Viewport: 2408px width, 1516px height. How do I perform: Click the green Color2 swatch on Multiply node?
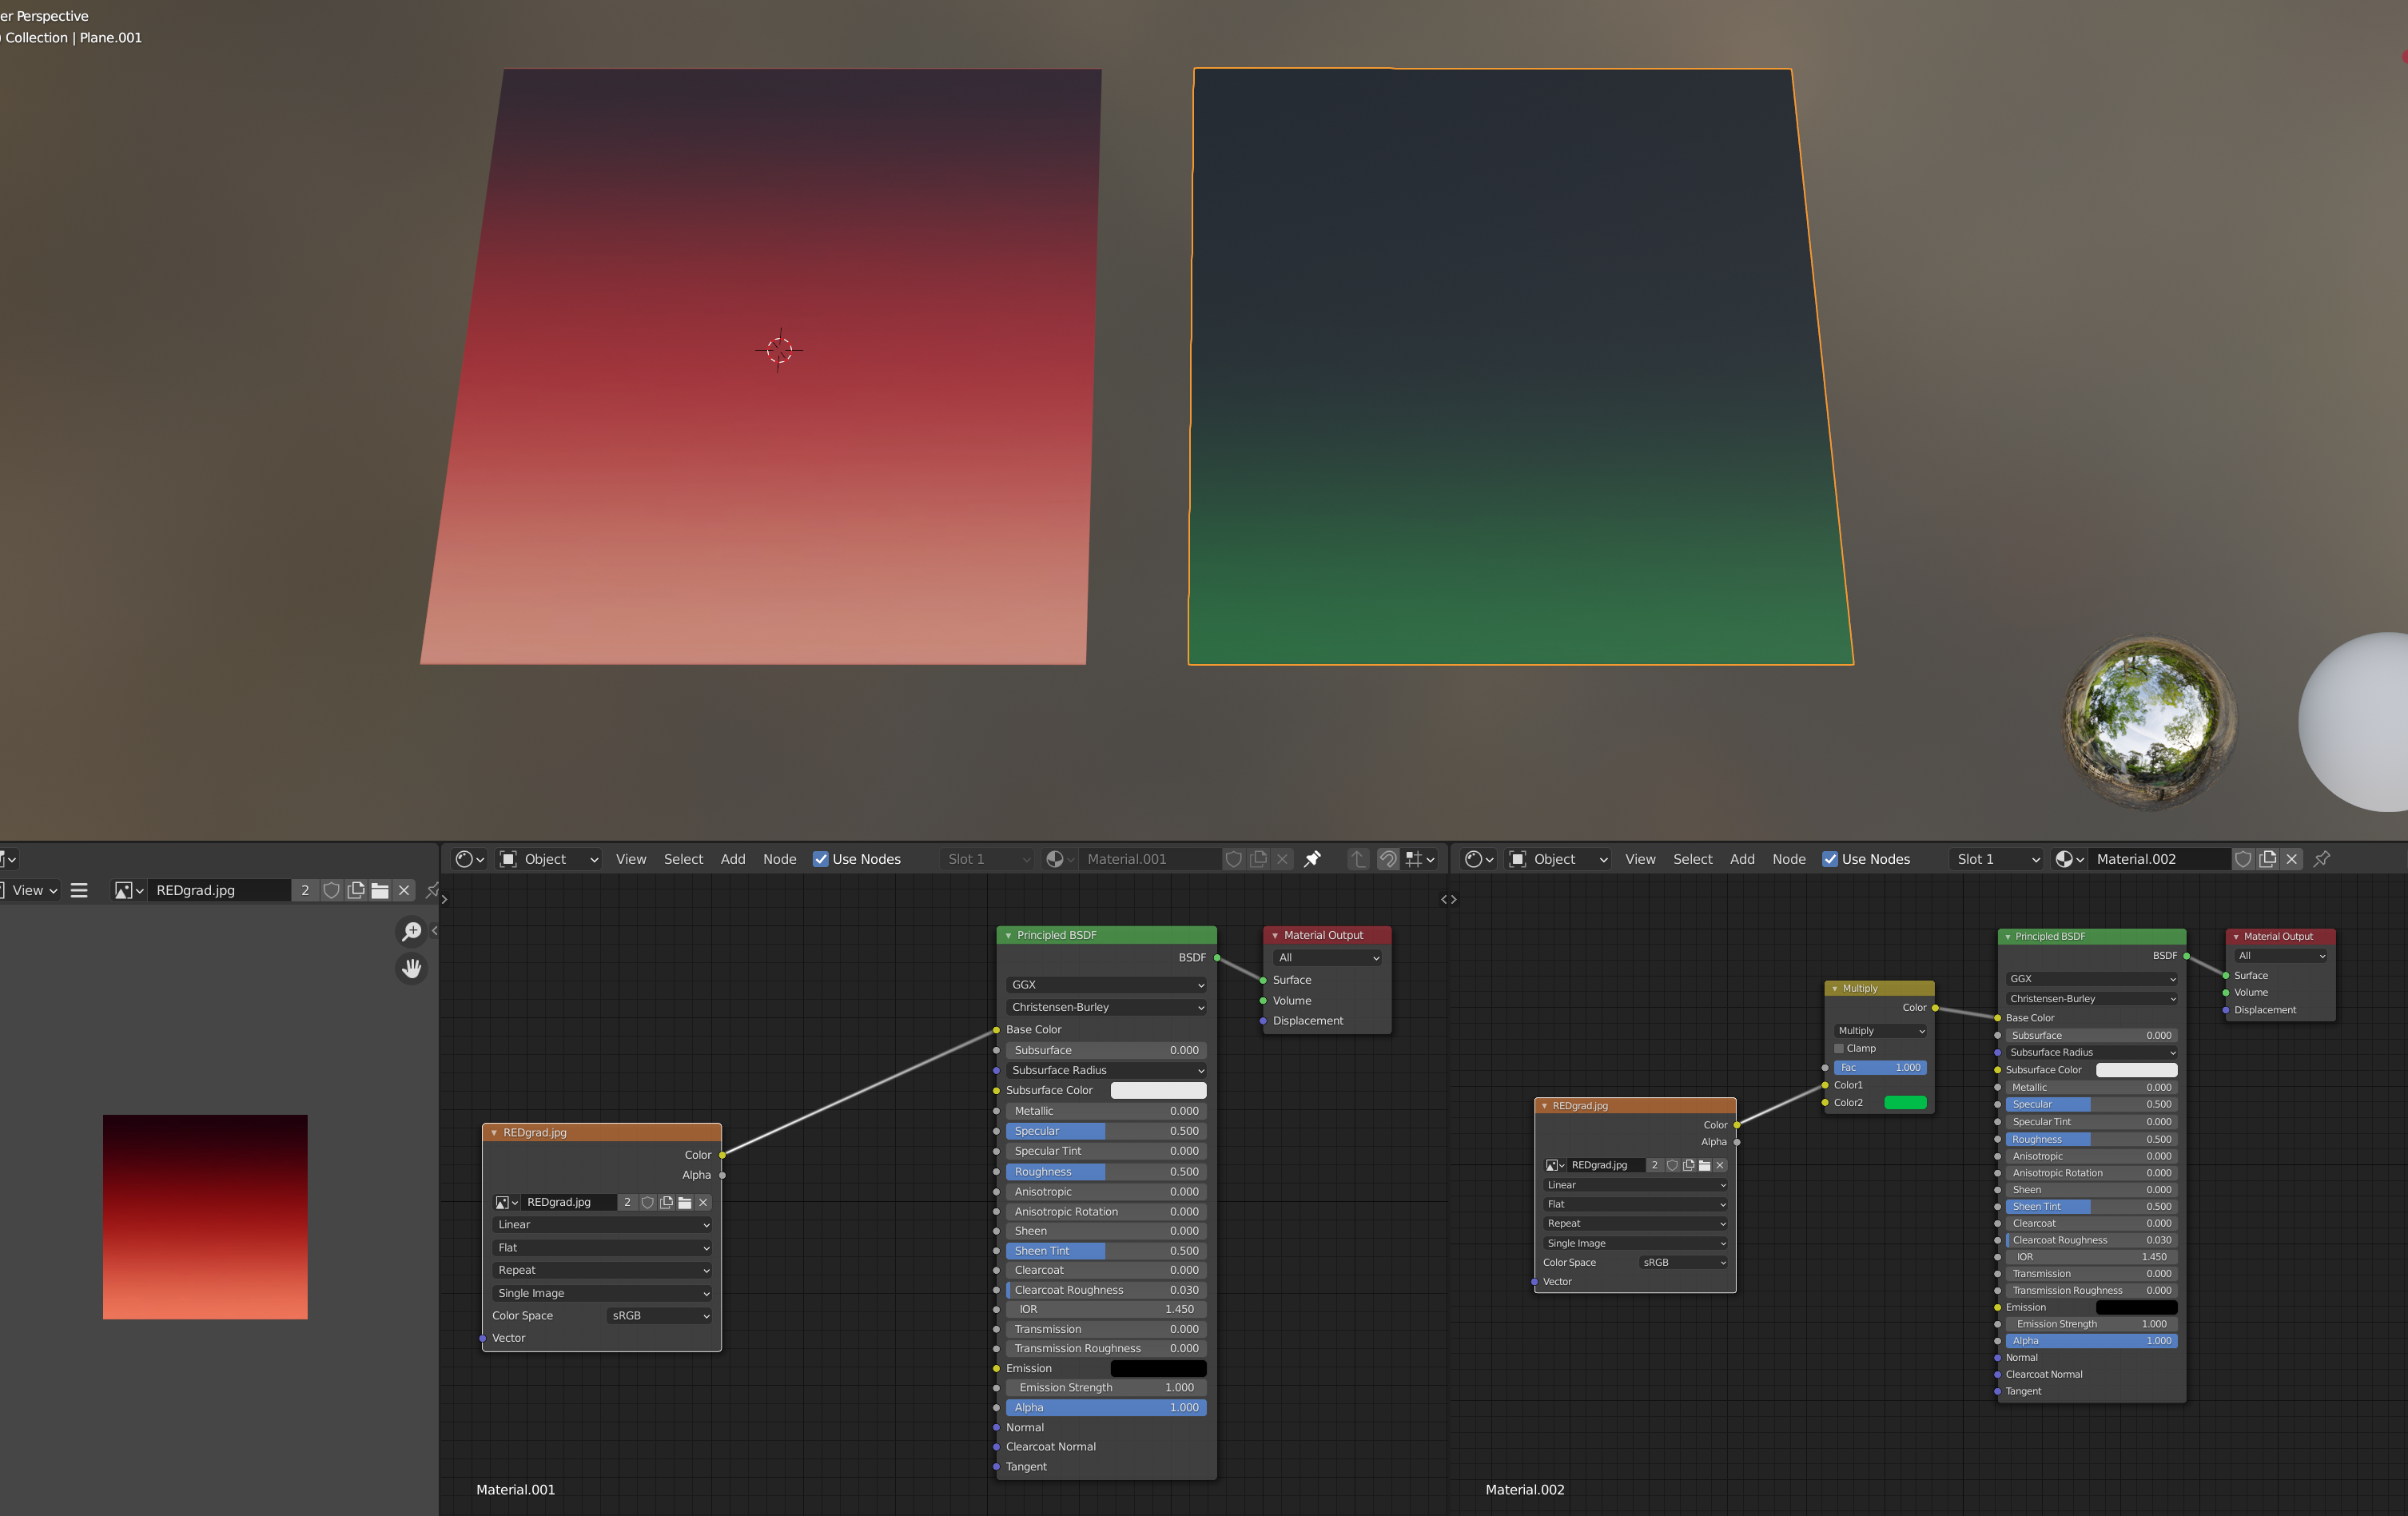click(x=1904, y=1102)
